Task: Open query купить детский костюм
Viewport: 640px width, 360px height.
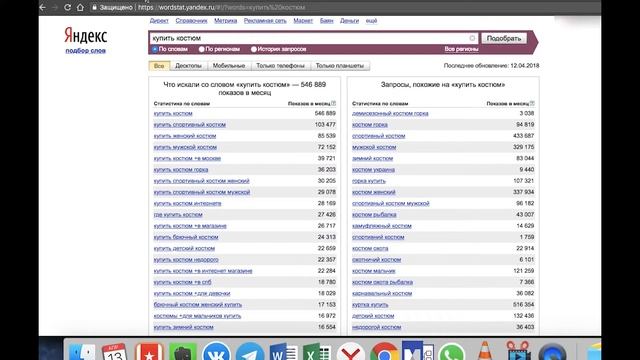Action: [x=184, y=248]
